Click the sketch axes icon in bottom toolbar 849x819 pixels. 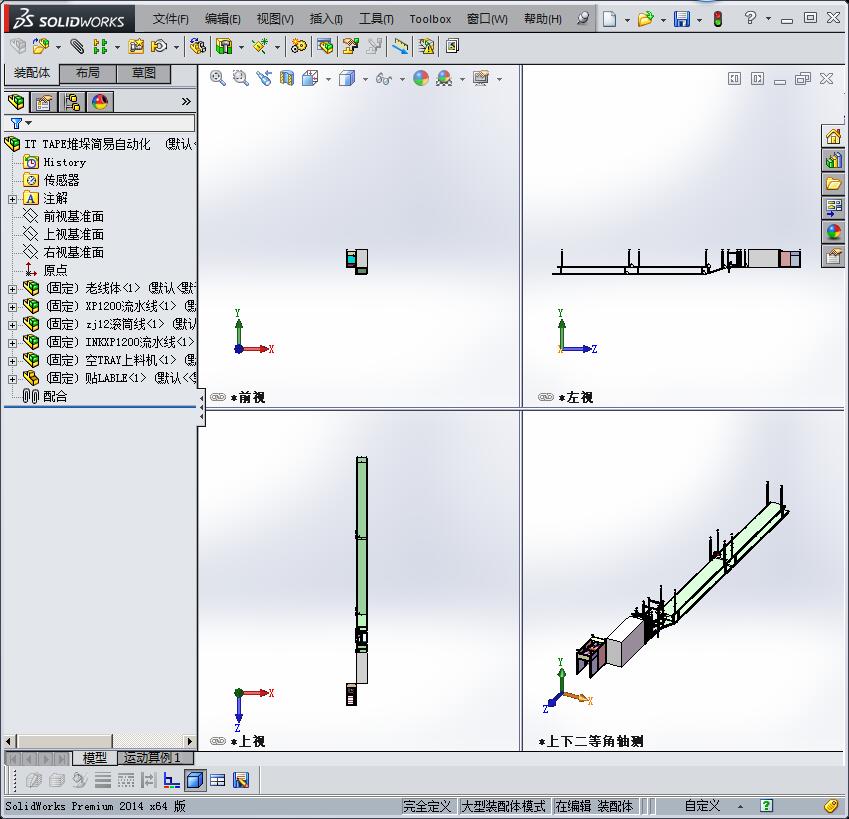pyautogui.click(x=172, y=780)
